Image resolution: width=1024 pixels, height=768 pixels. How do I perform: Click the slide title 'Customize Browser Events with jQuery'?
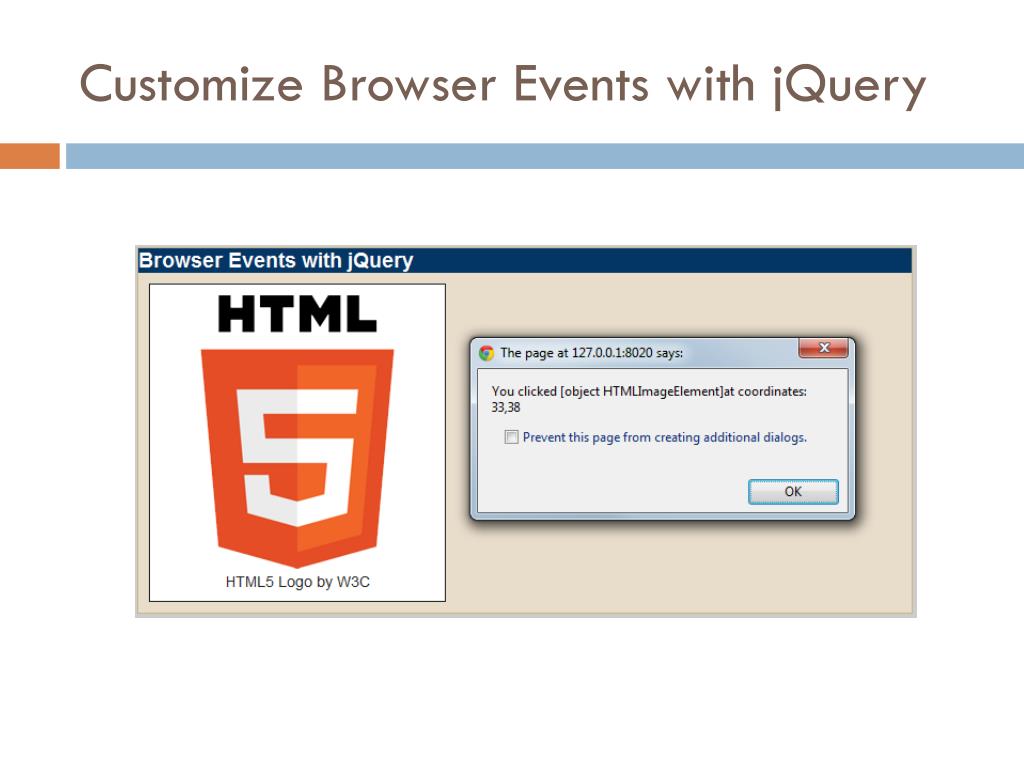[503, 86]
